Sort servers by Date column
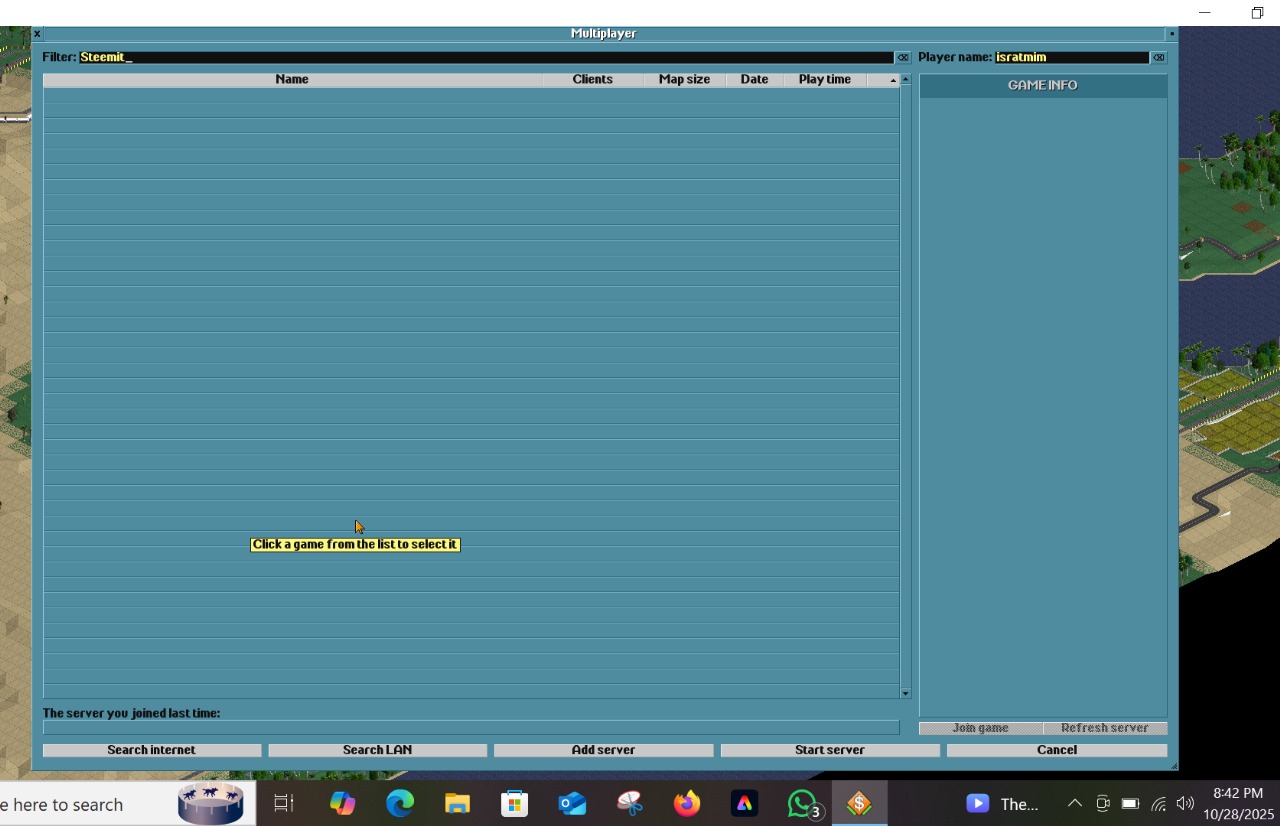 tap(754, 80)
